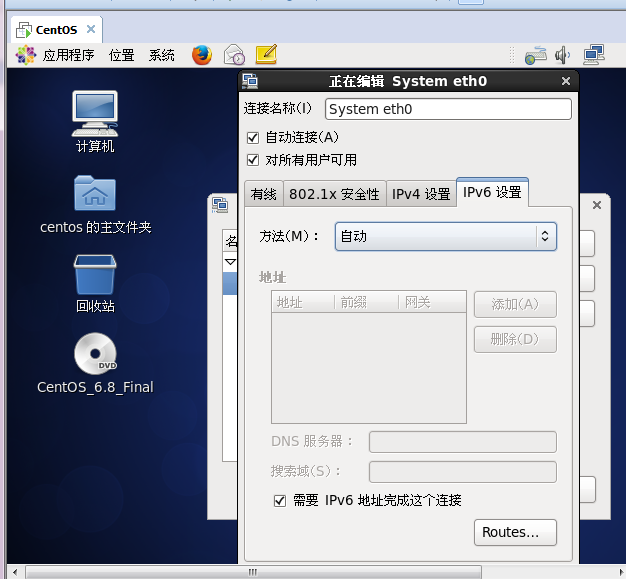Click the background window network icon

point(220,205)
